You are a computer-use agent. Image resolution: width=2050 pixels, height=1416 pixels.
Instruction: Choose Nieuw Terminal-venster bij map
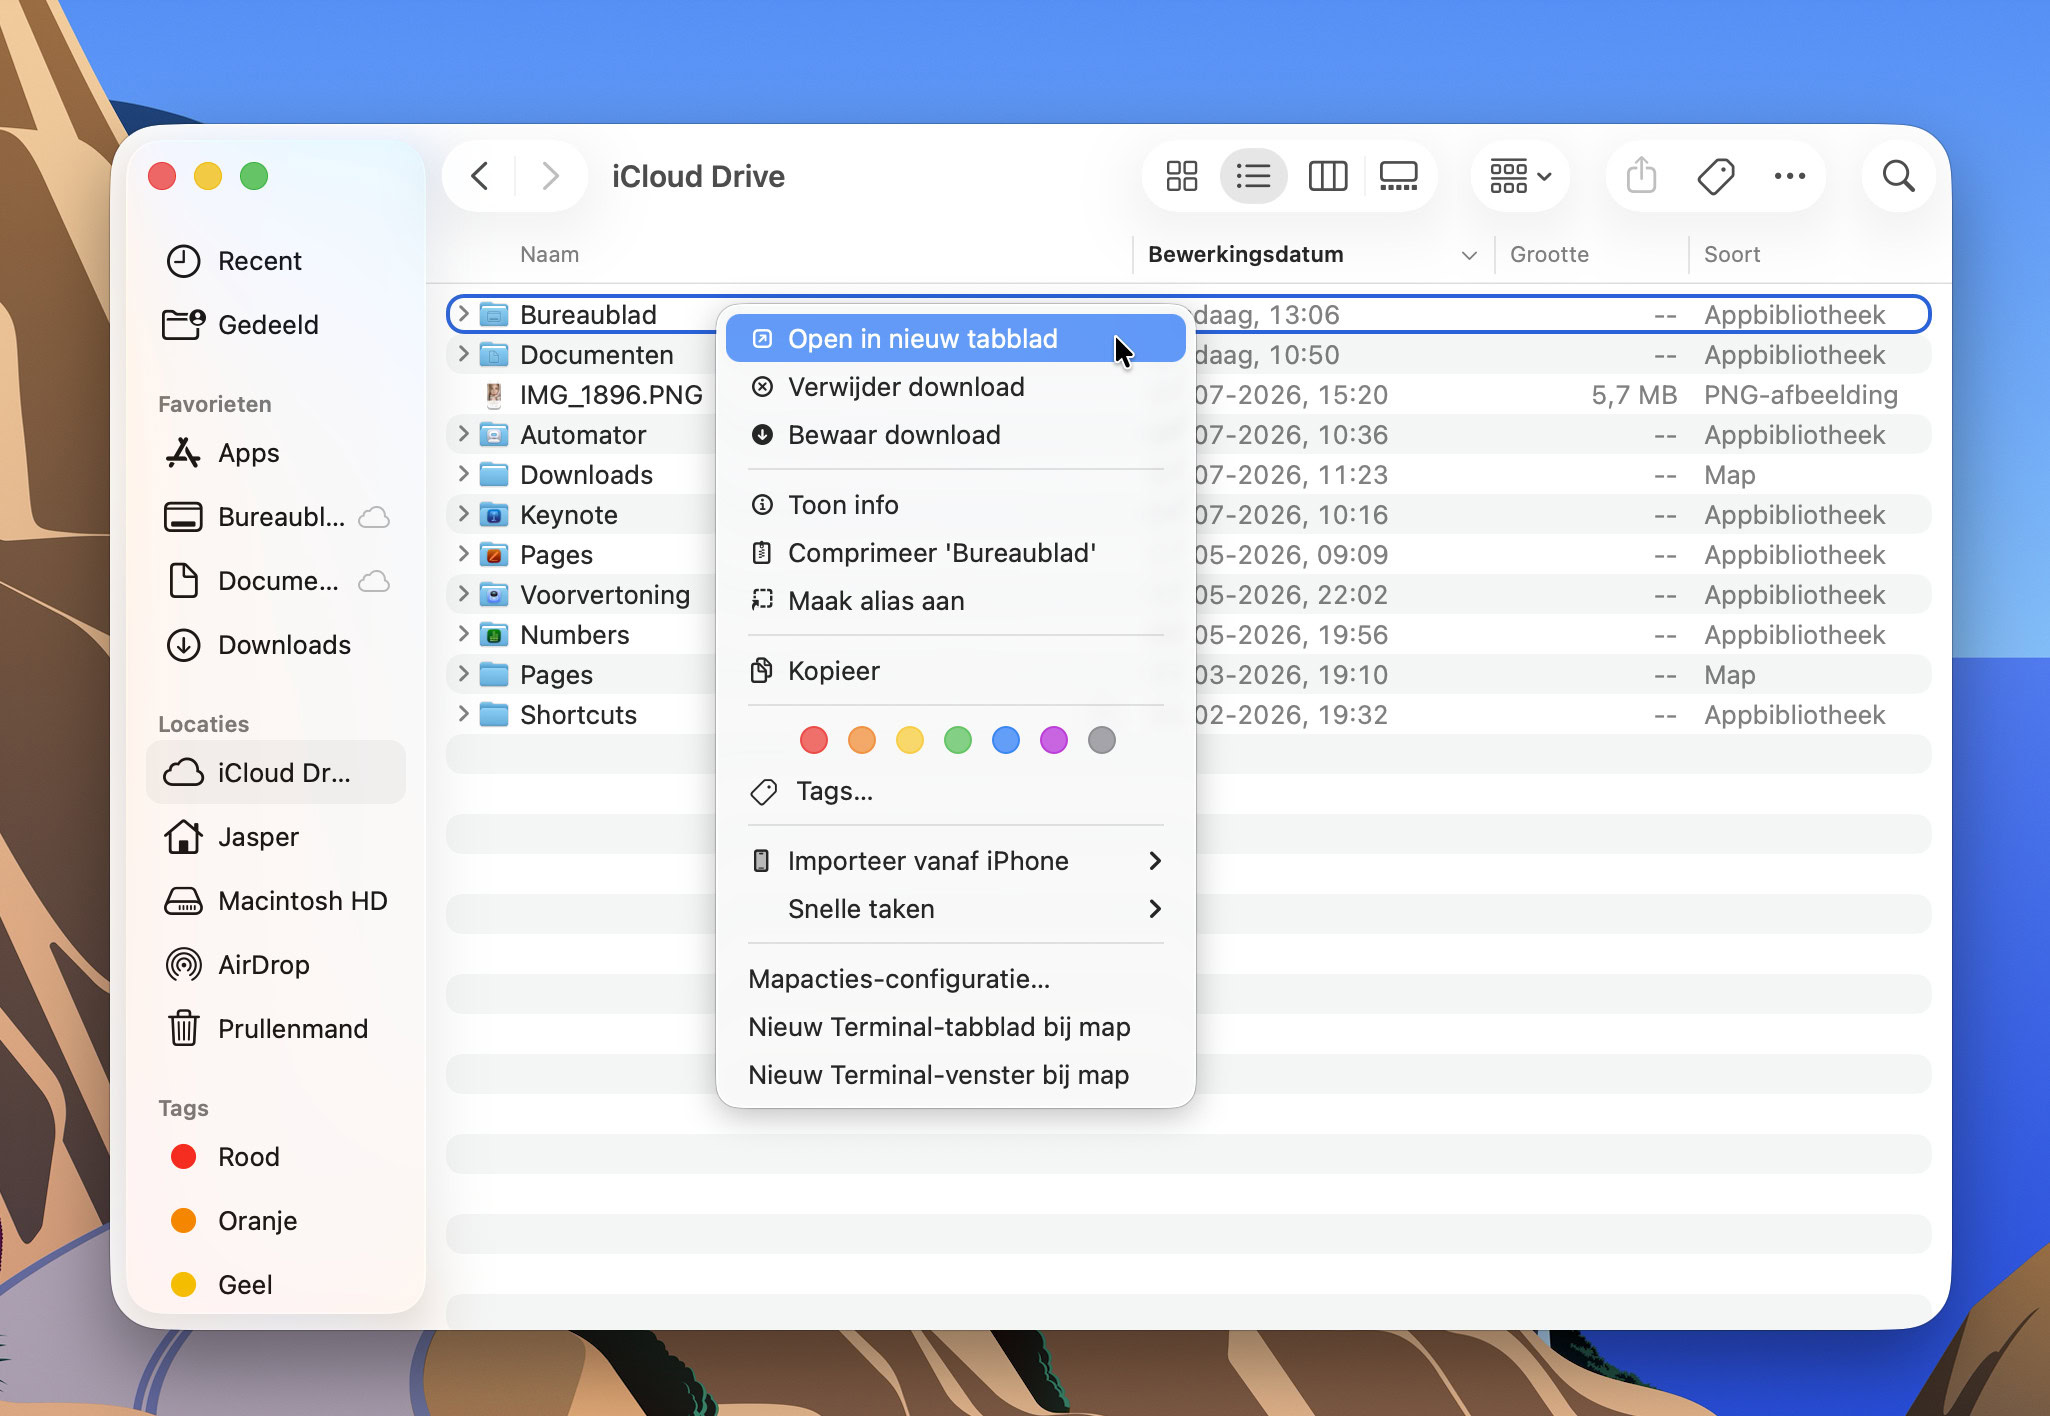point(956,1075)
